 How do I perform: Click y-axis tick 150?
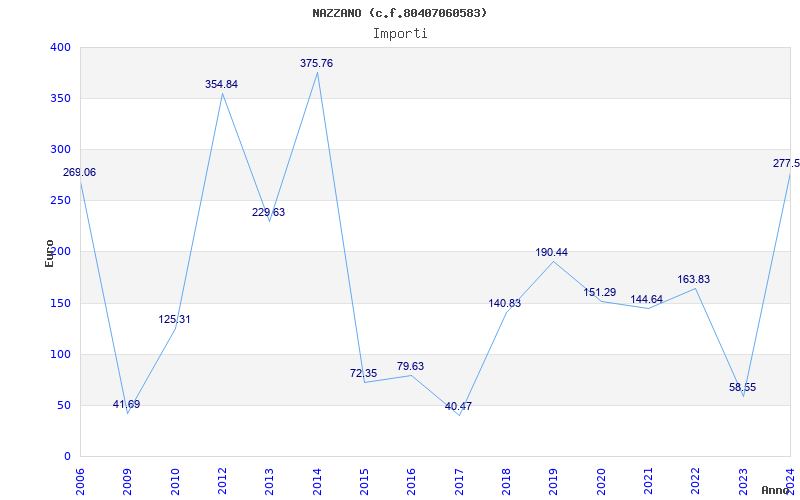pyautogui.click(x=60, y=304)
